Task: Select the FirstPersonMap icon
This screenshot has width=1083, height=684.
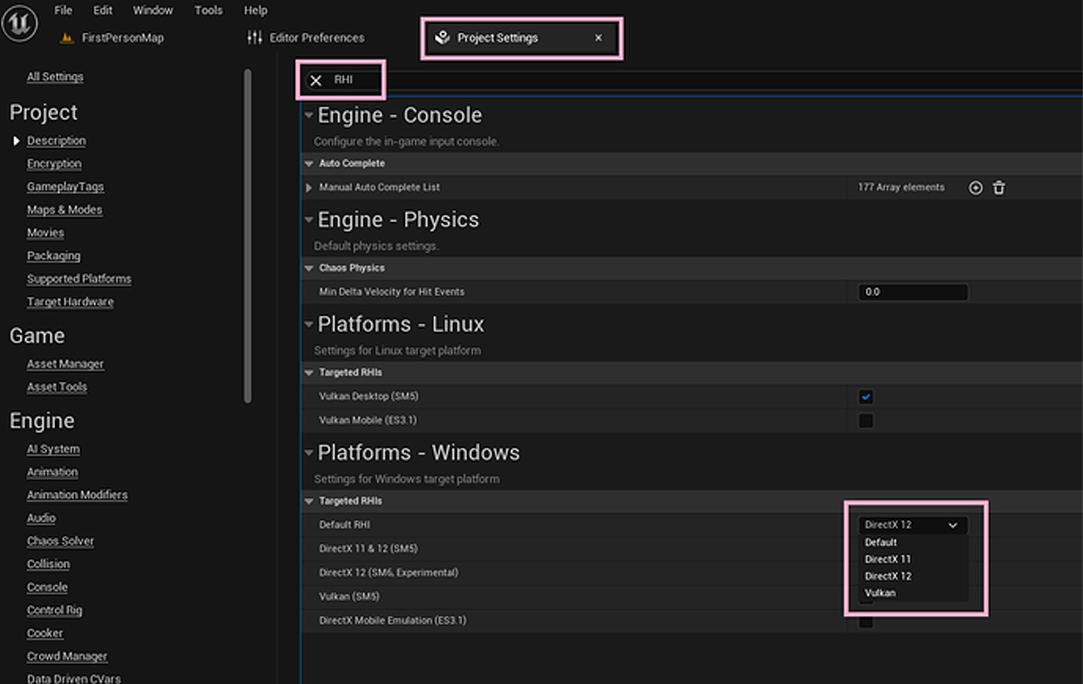Action: click(65, 36)
